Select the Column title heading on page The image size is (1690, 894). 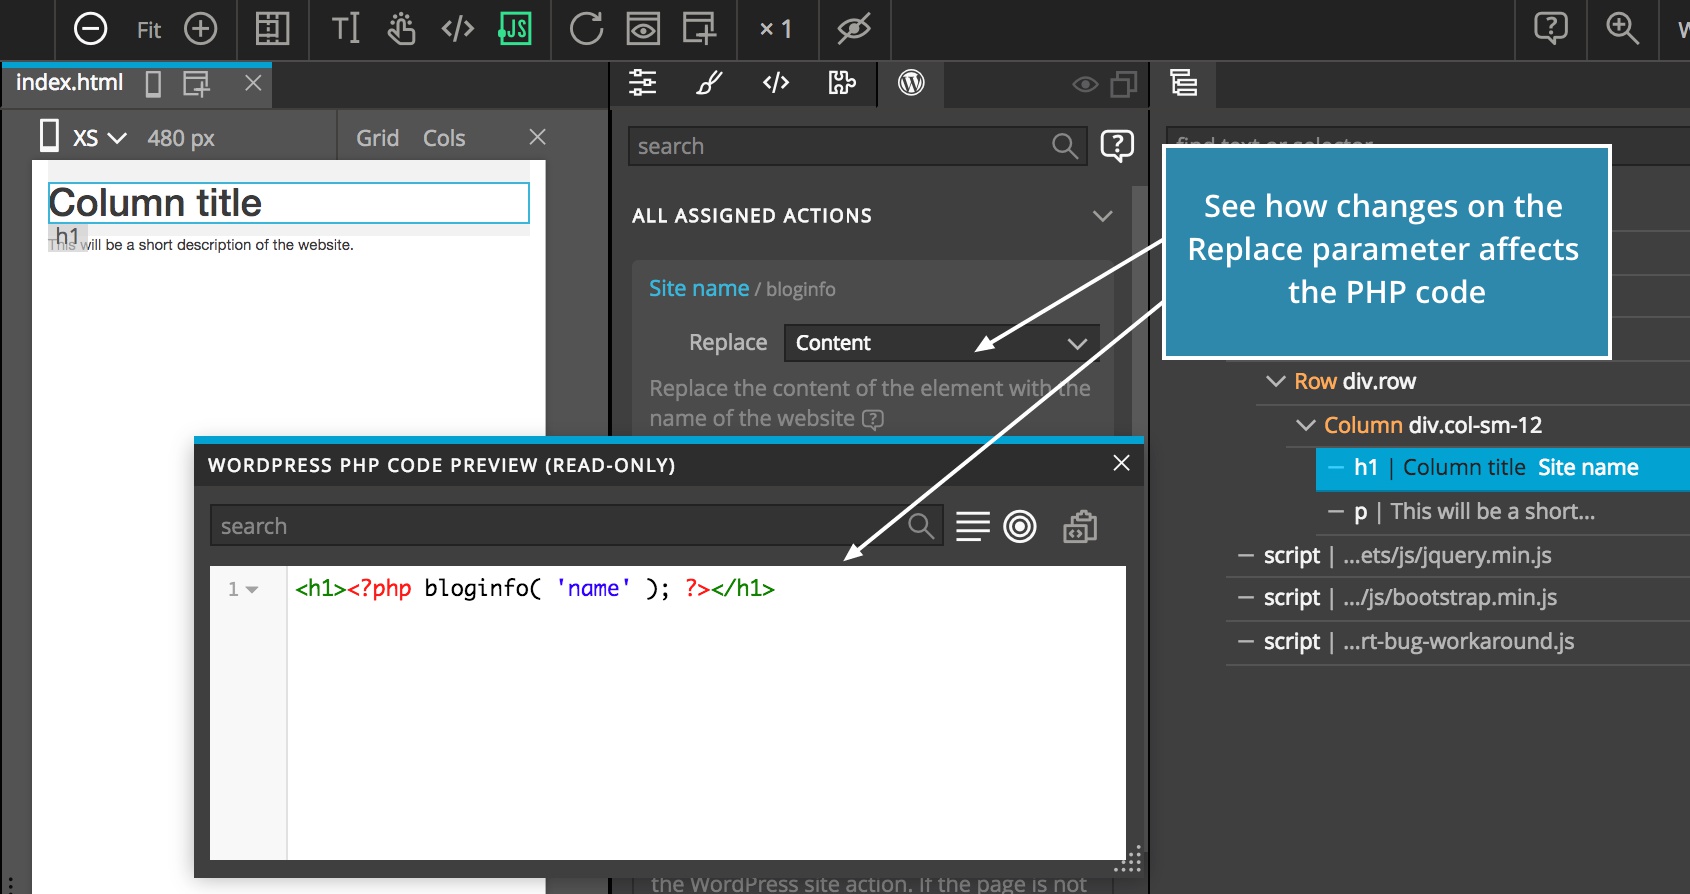[289, 203]
